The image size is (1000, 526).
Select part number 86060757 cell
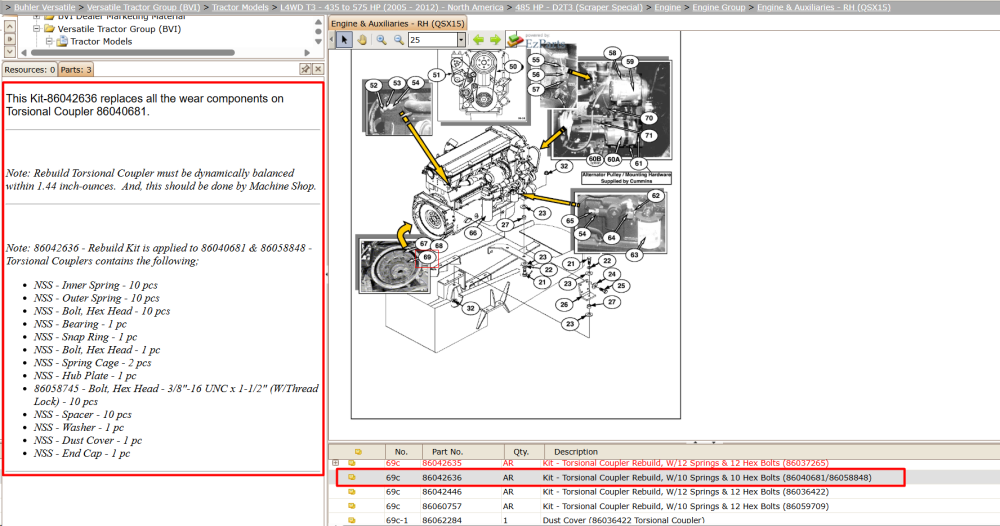pos(442,506)
